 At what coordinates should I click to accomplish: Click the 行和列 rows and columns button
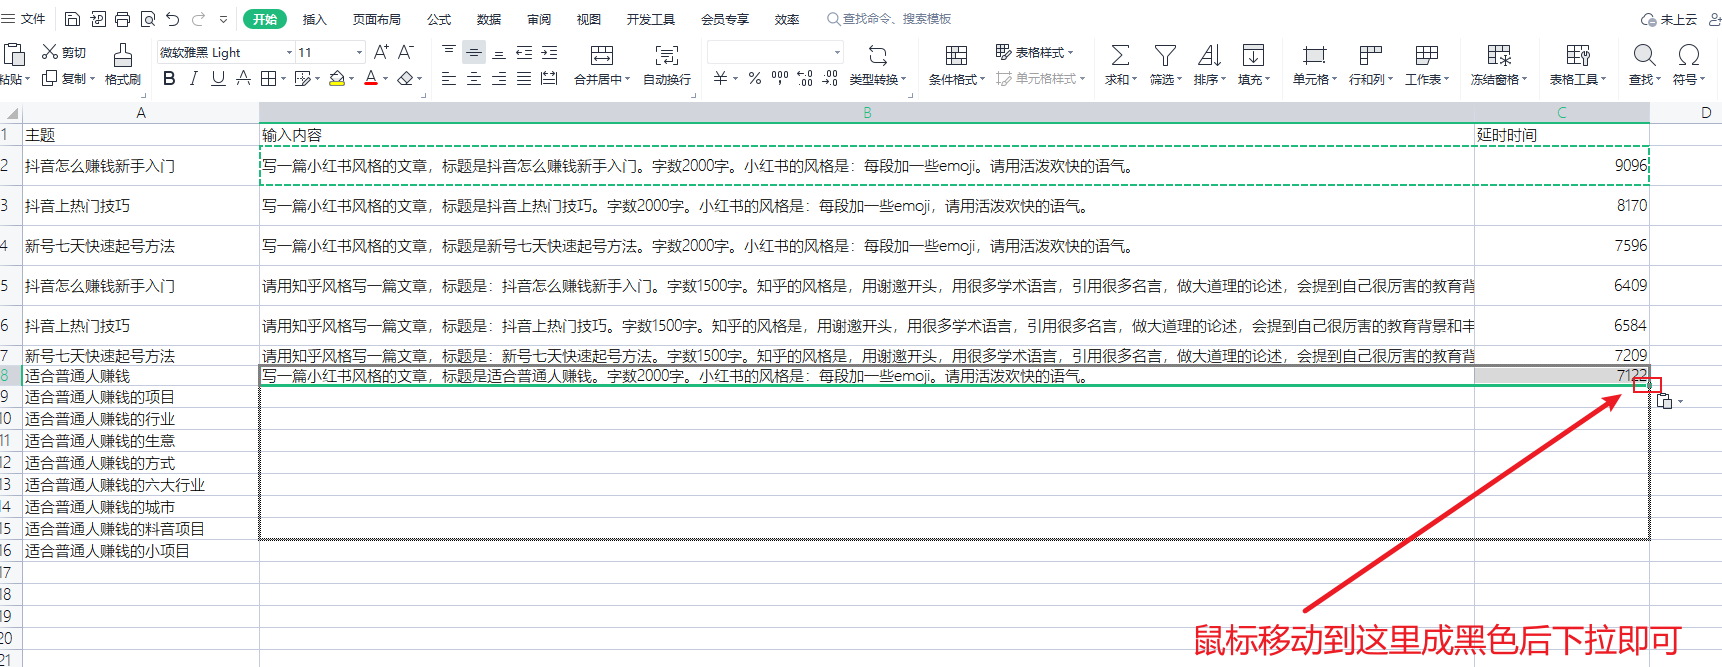pos(1371,64)
